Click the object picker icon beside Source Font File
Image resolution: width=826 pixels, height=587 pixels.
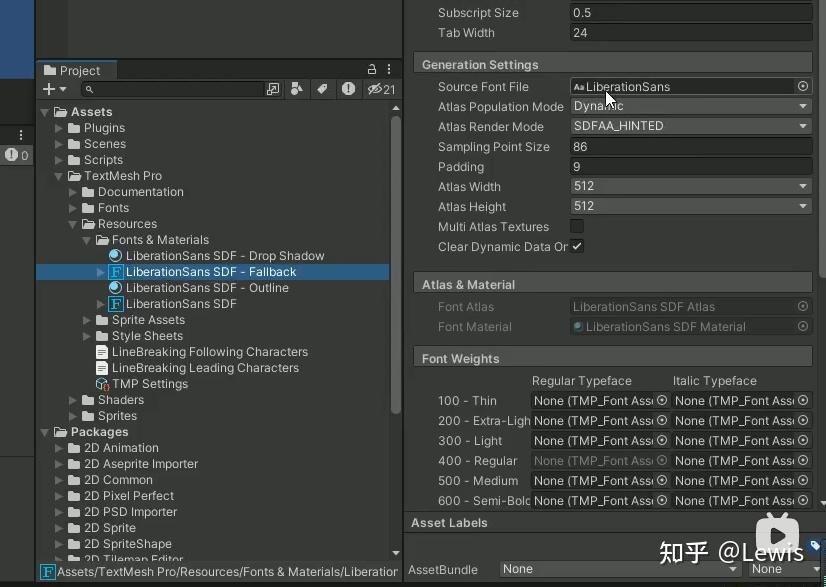(803, 86)
